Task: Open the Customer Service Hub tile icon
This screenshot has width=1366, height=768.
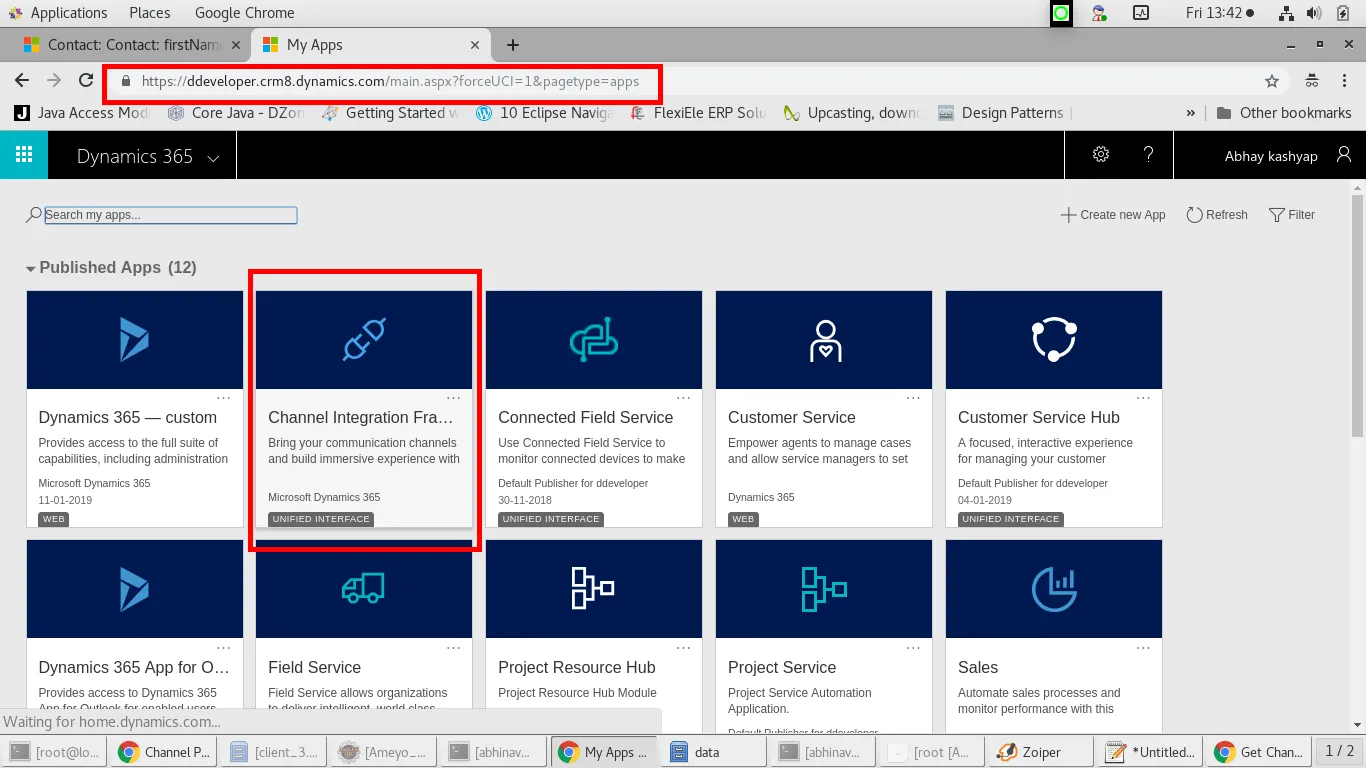Action: (1054, 340)
